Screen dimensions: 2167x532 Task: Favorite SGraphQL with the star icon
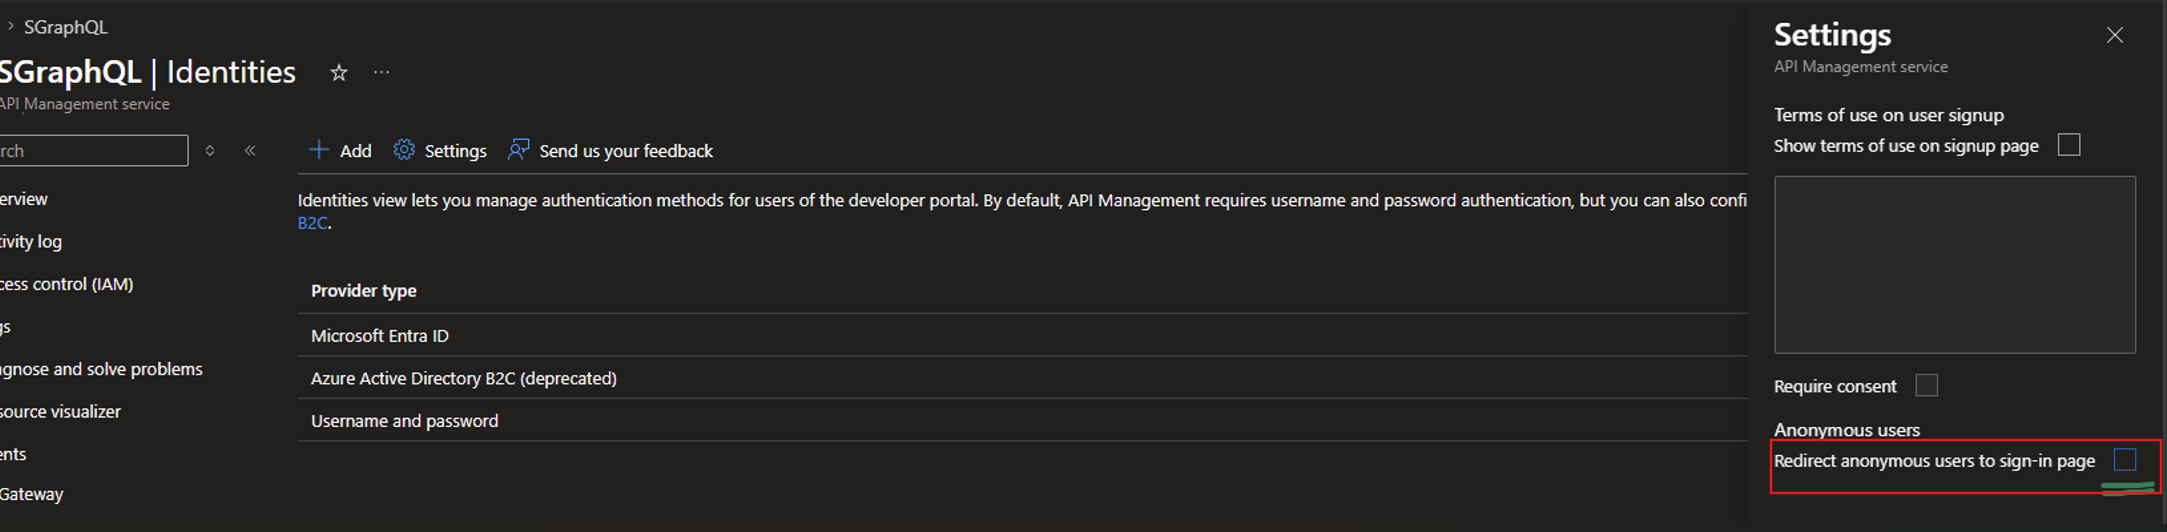(339, 73)
